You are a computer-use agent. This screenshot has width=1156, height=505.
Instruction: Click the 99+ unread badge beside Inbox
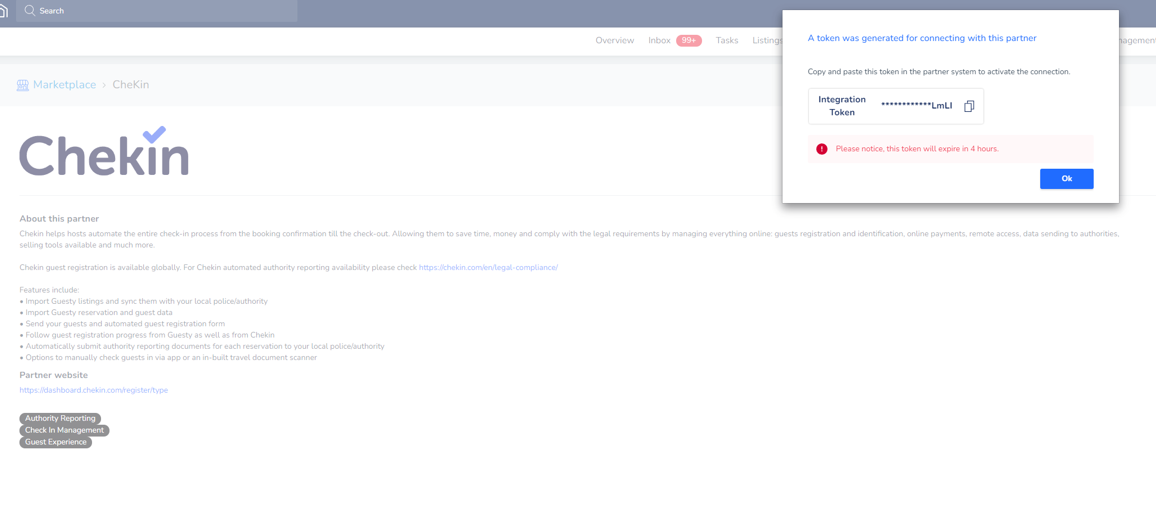coord(688,41)
